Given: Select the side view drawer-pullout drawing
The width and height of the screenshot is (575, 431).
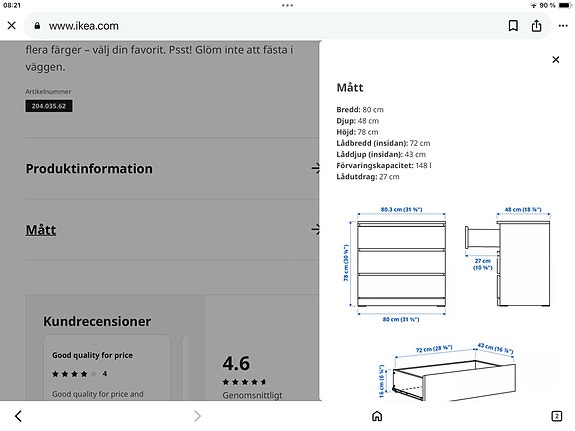Looking at the screenshot, I should [508, 257].
